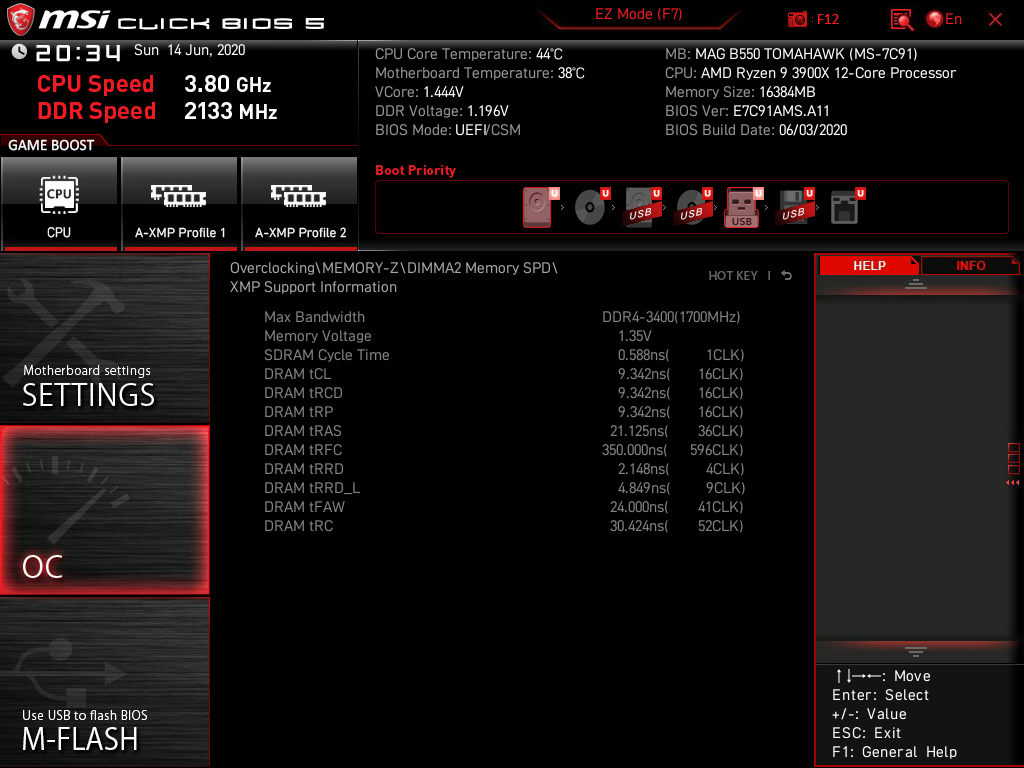
Task: Select the USB CD/DVD boot device icon
Action: click(x=693, y=207)
